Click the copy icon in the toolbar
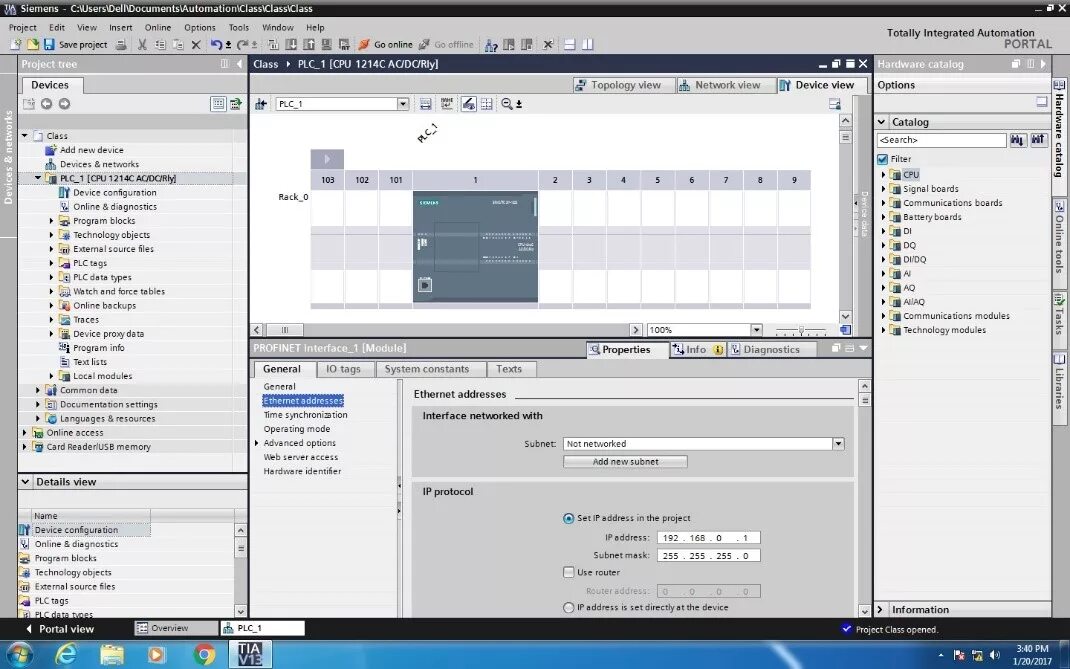The height and width of the screenshot is (669, 1070). pos(160,44)
